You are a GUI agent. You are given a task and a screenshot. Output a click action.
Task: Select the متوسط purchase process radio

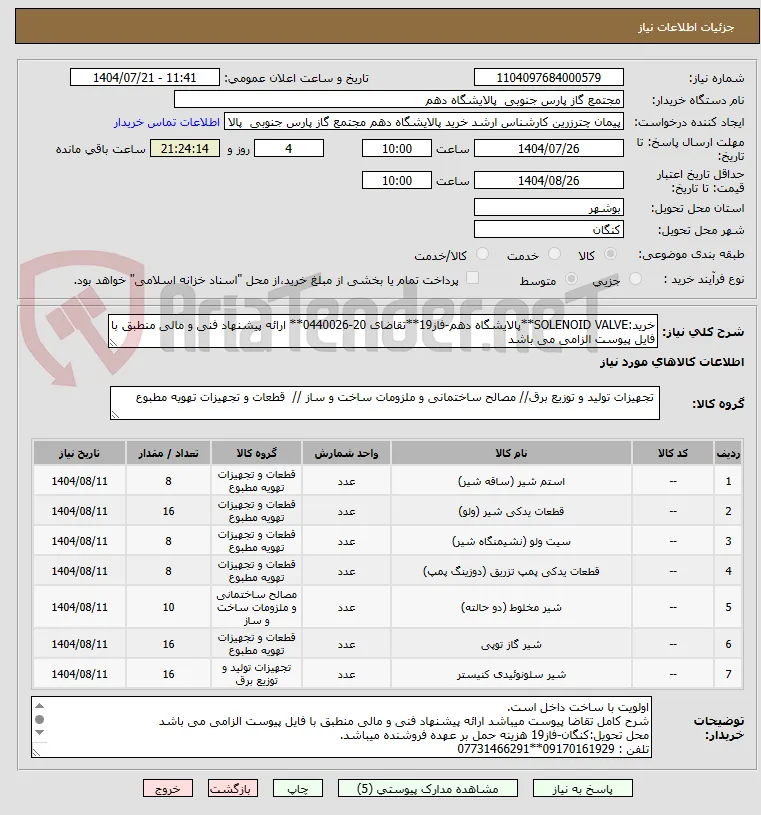[x=571, y=279]
